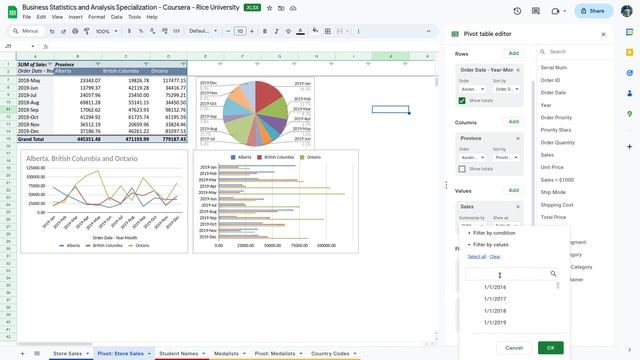
Task: Open the zoom 100% dropdown
Action: [107, 31]
